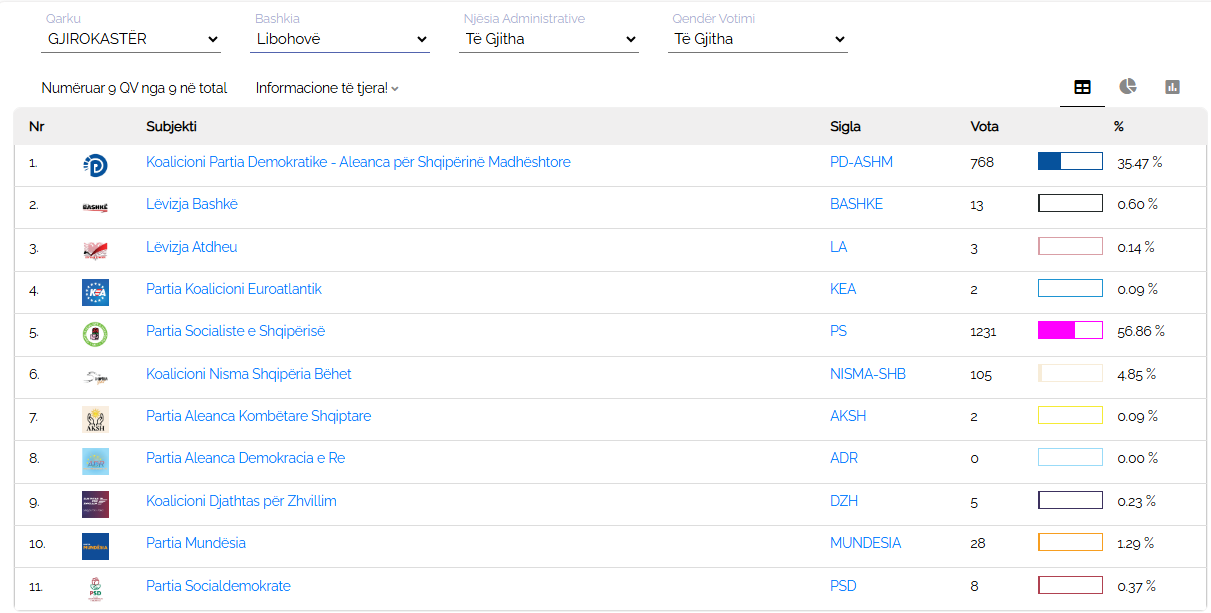Click the Lëvizja Bashkë logo
The width and height of the screenshot is (1211, 613).
[95, 207]
